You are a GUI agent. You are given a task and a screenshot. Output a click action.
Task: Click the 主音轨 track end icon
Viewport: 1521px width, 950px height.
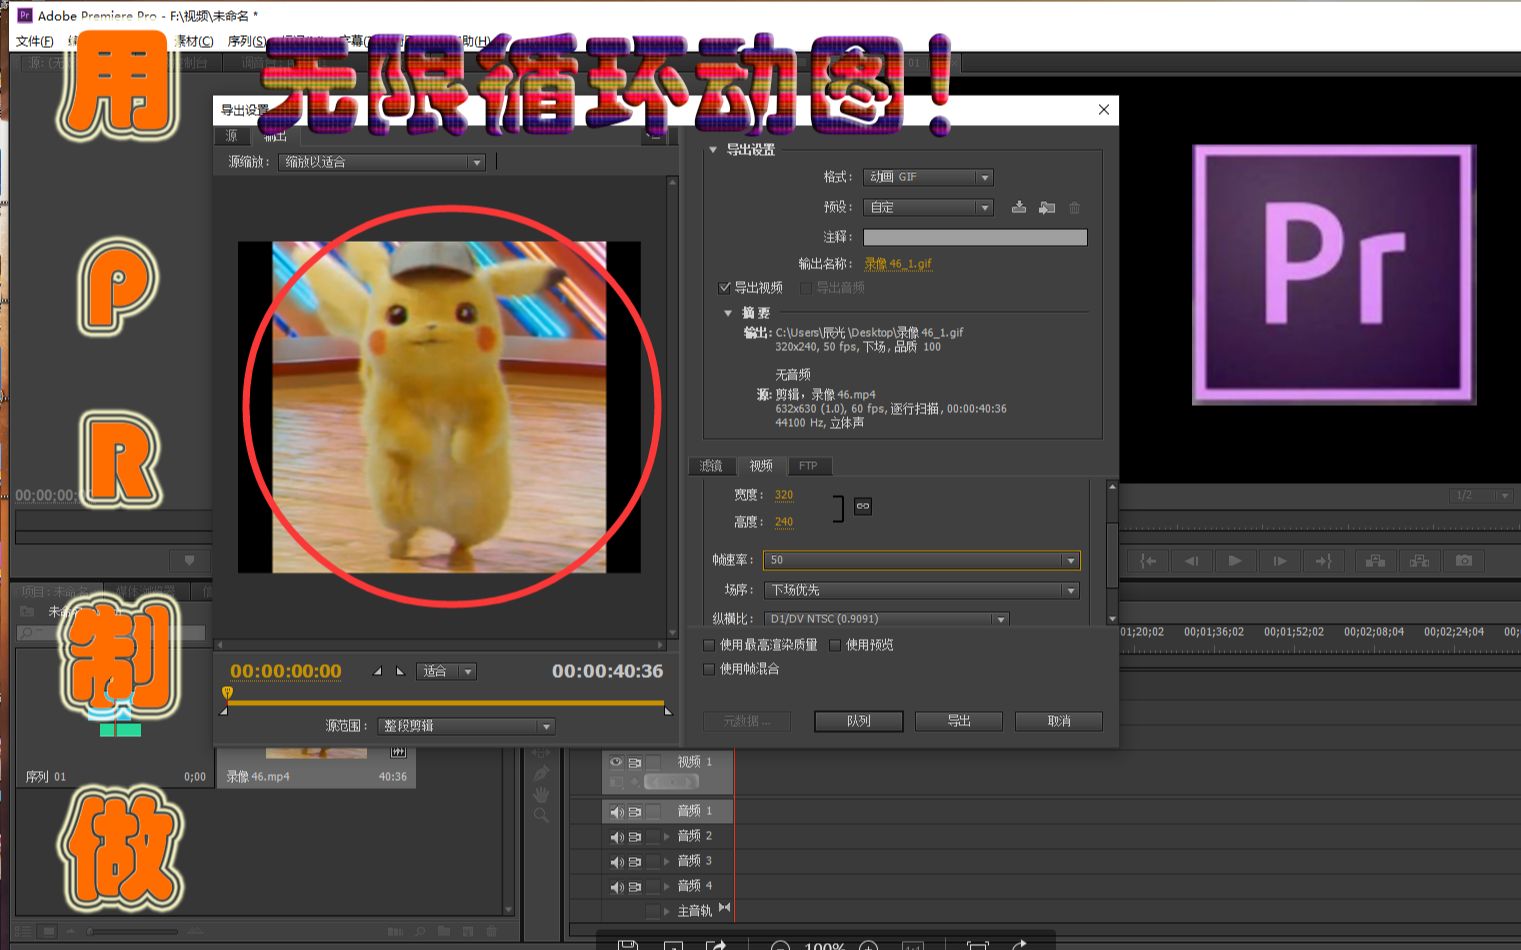click(x=725, y=908)
